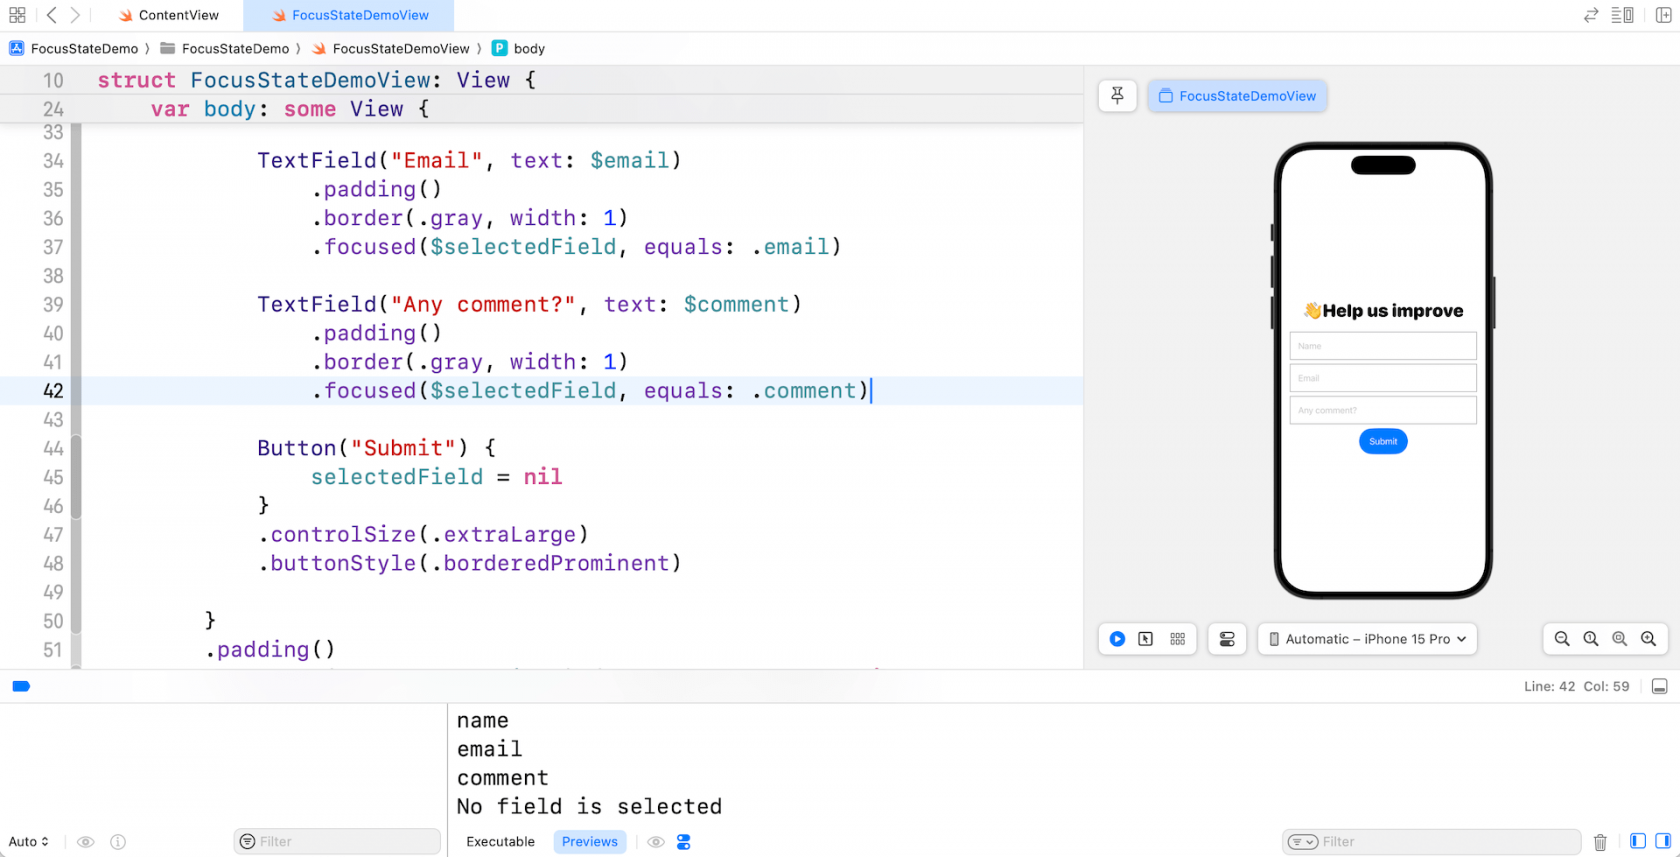Open canvas device settings
Screen dimensions: 1680x857
(1227, 639)
